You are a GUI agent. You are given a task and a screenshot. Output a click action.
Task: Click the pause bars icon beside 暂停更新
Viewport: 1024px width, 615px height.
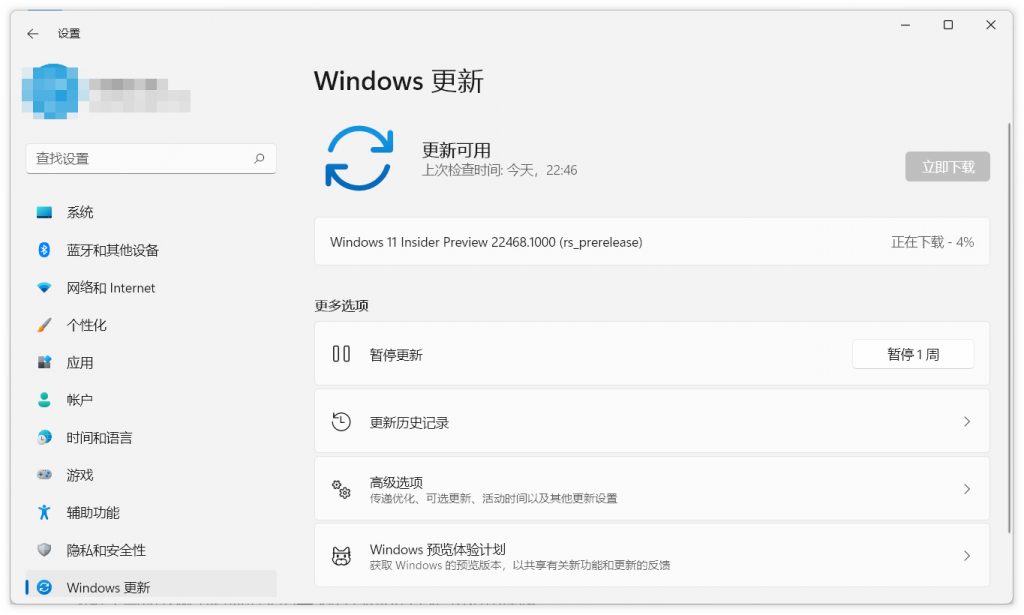click(x=341, y=354)
